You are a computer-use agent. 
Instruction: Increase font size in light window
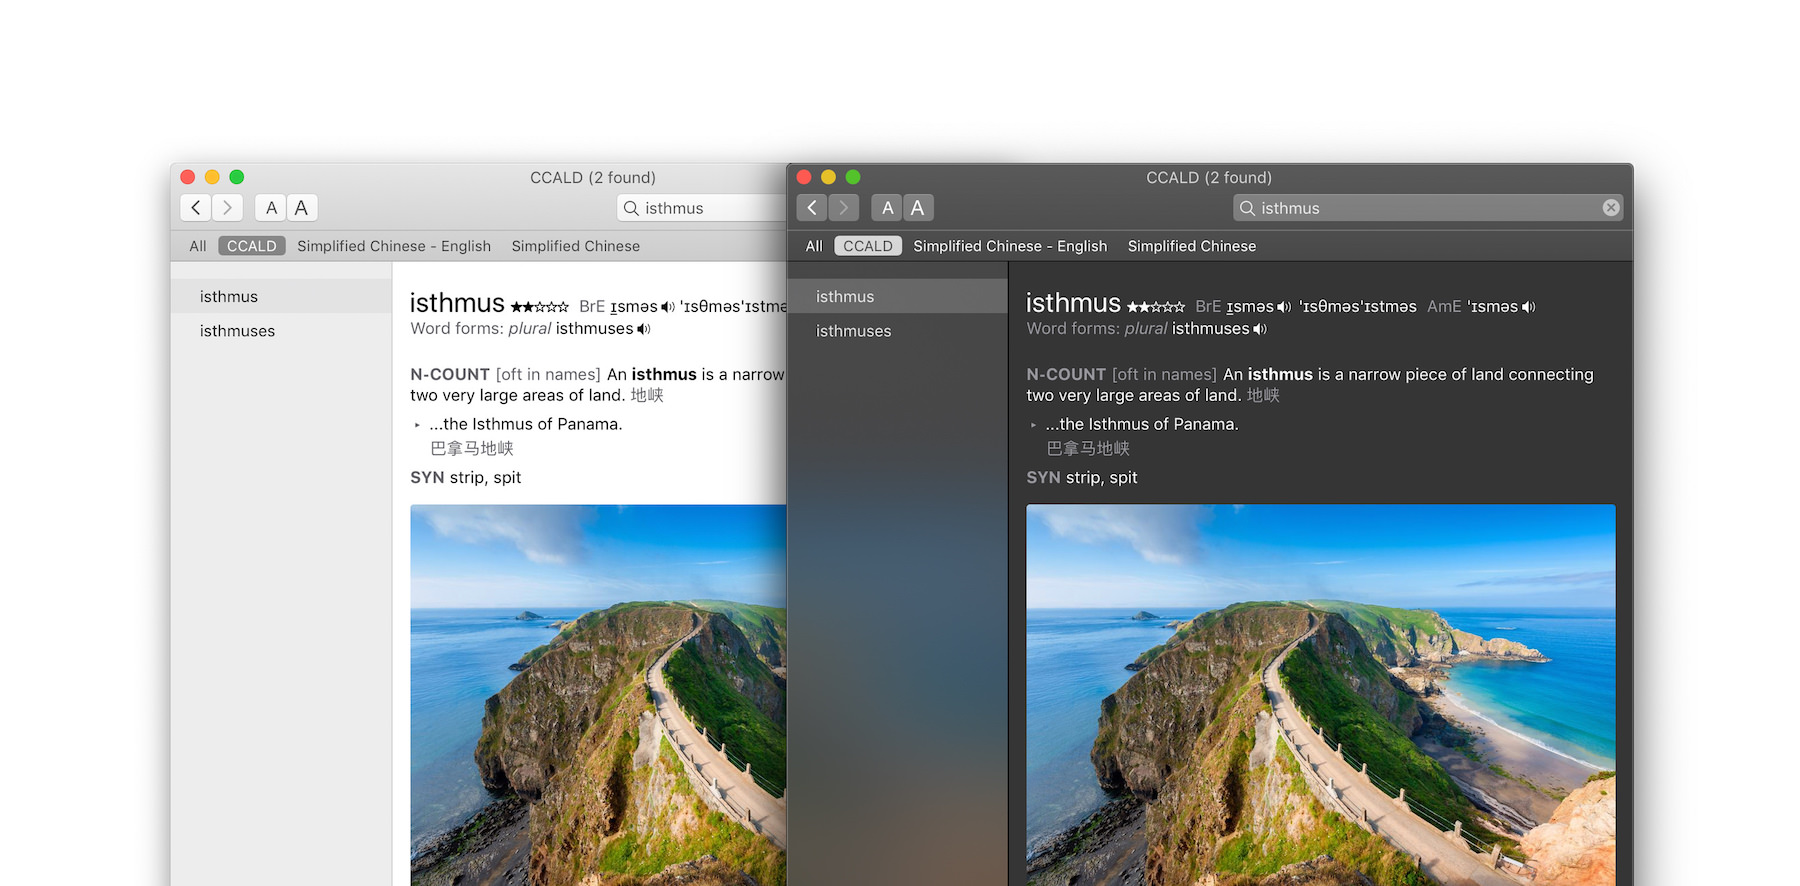click(x=302, y=208)
